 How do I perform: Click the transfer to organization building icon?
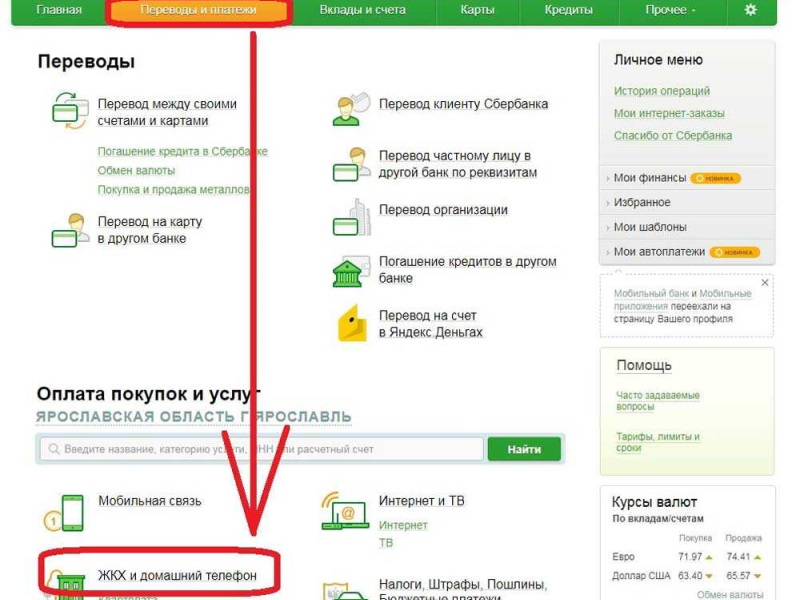coord(350,217)
